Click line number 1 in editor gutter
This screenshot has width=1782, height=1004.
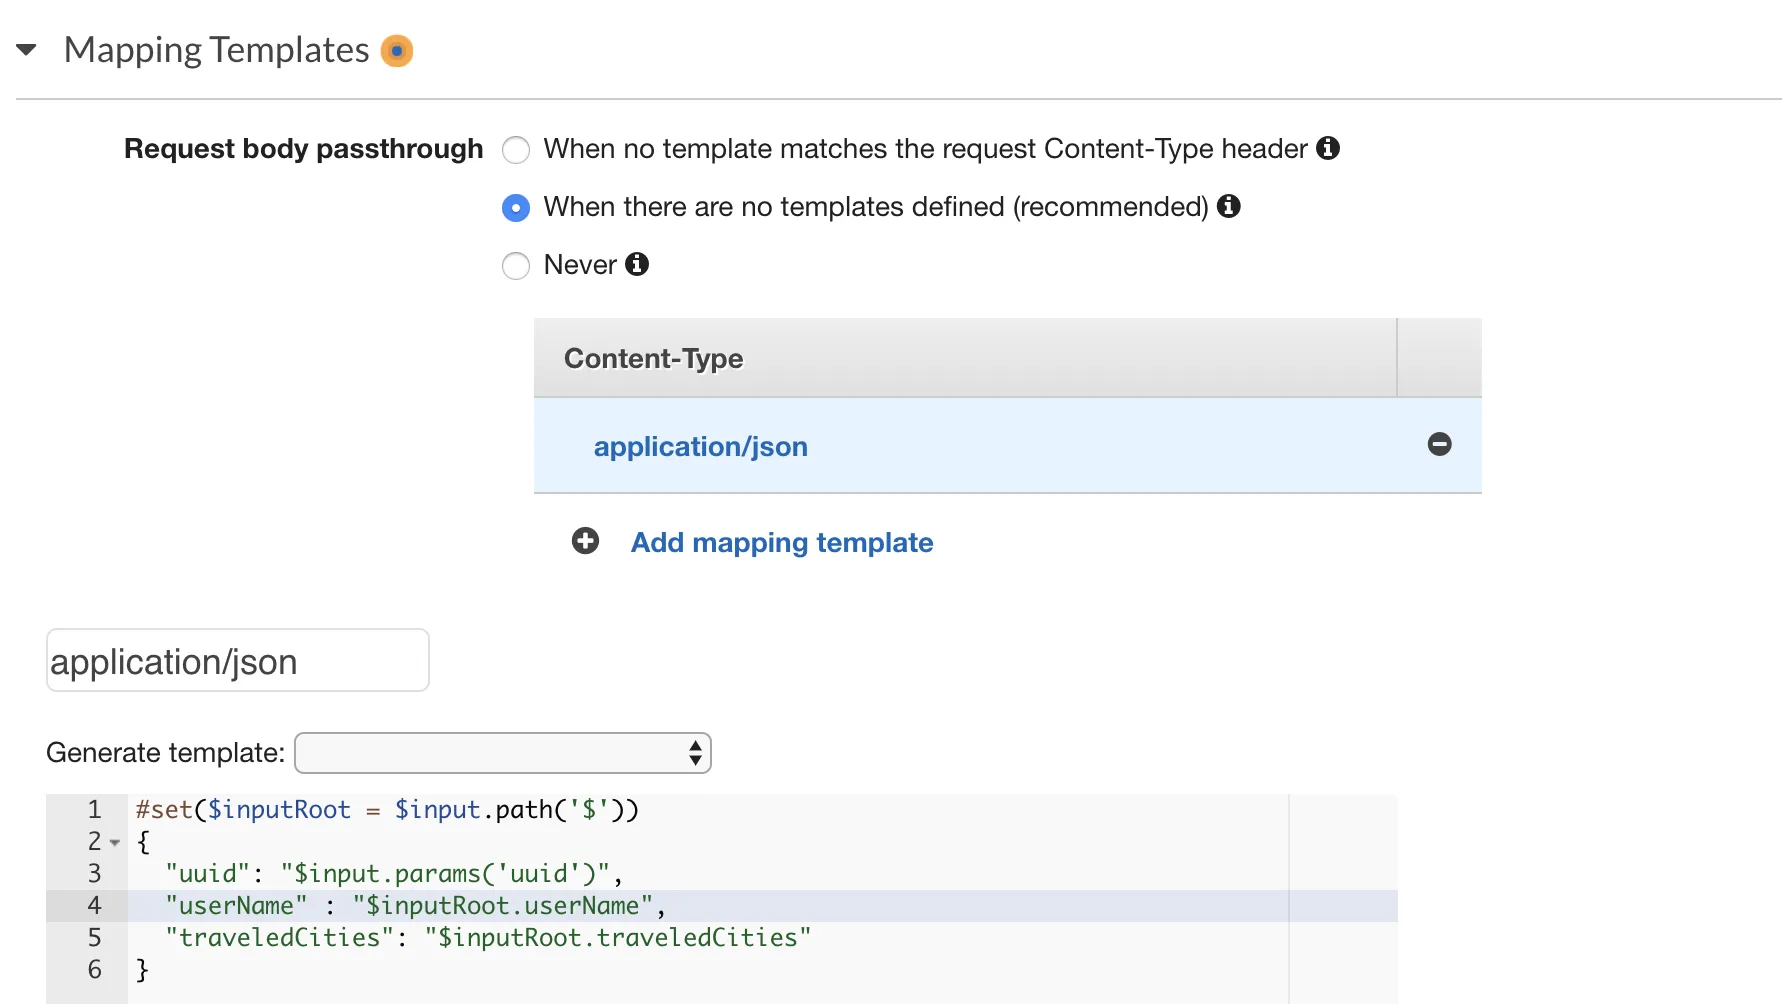(94, 810)
